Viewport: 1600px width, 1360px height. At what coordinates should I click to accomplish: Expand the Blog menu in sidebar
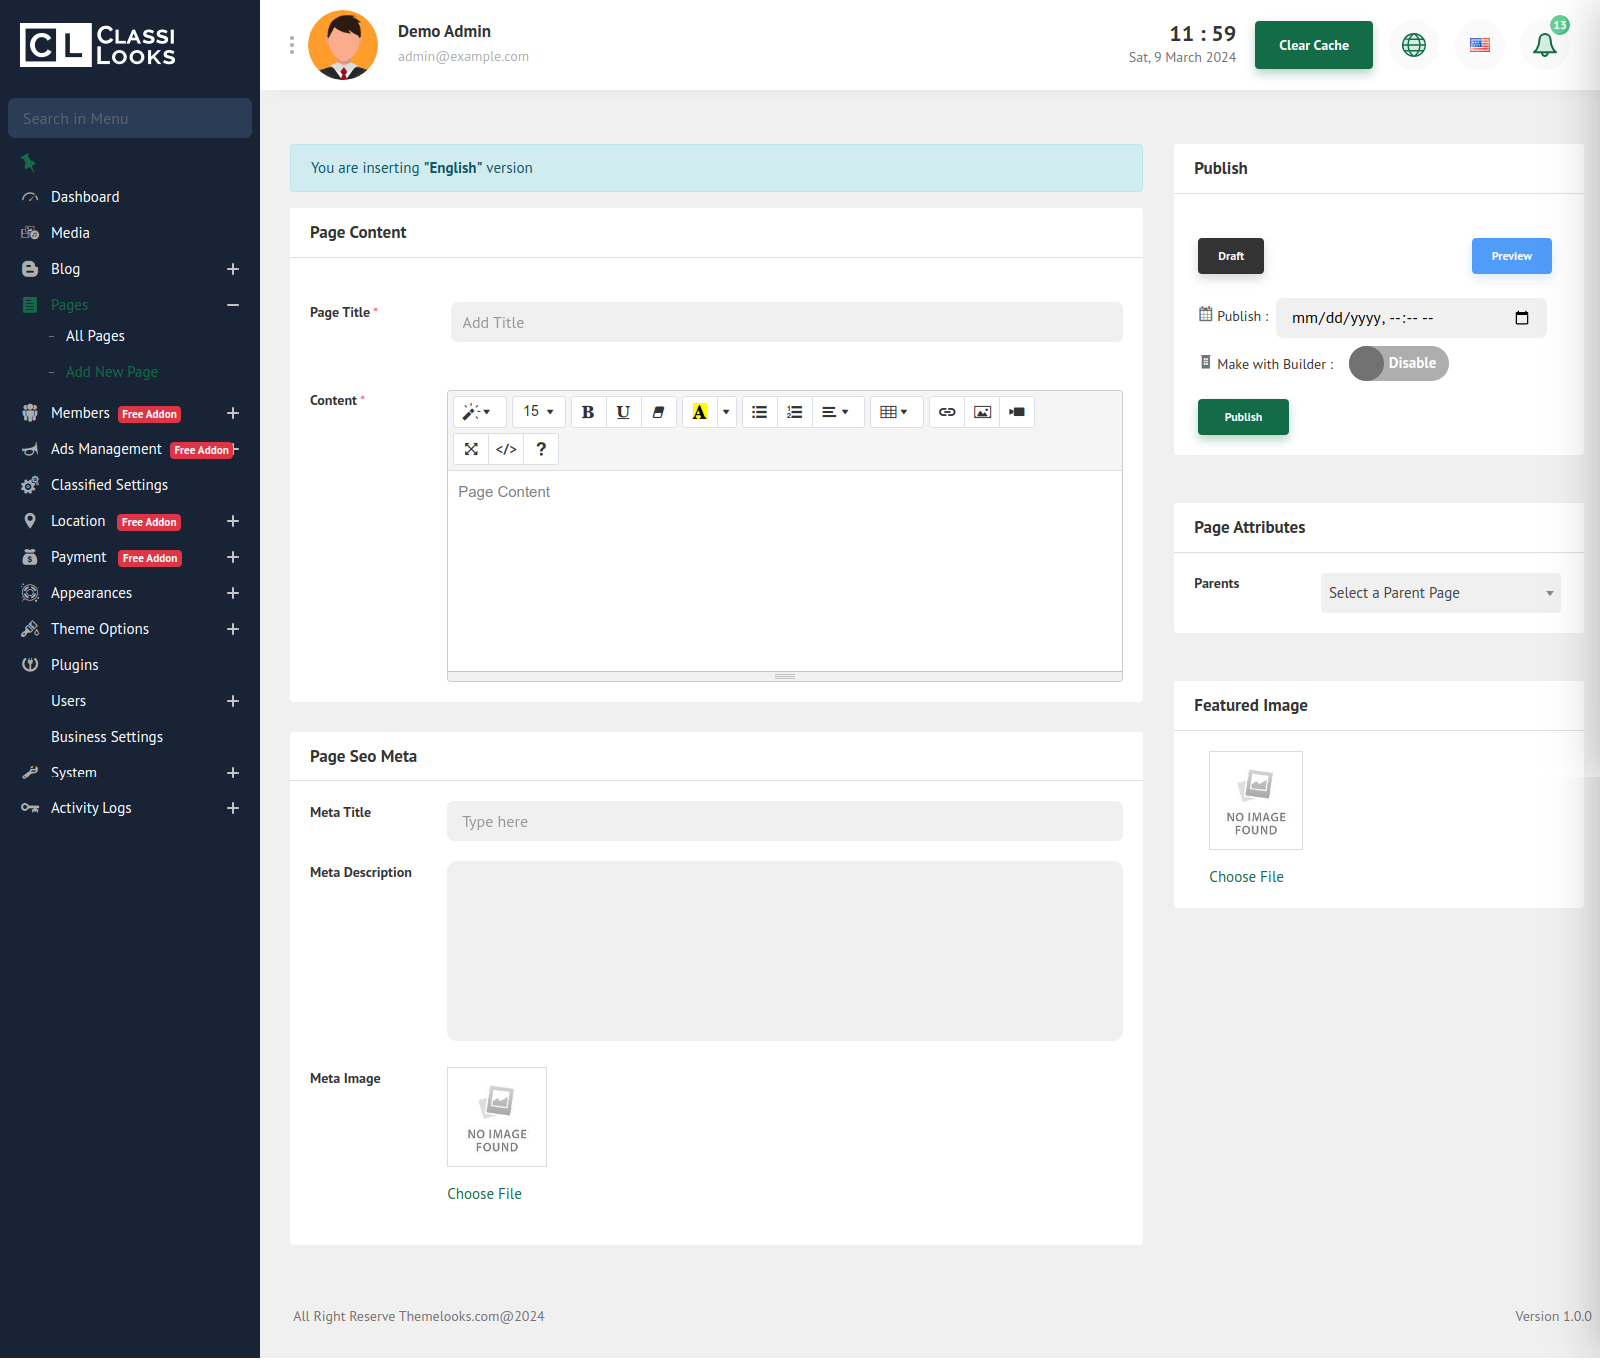tap(232, 269)
